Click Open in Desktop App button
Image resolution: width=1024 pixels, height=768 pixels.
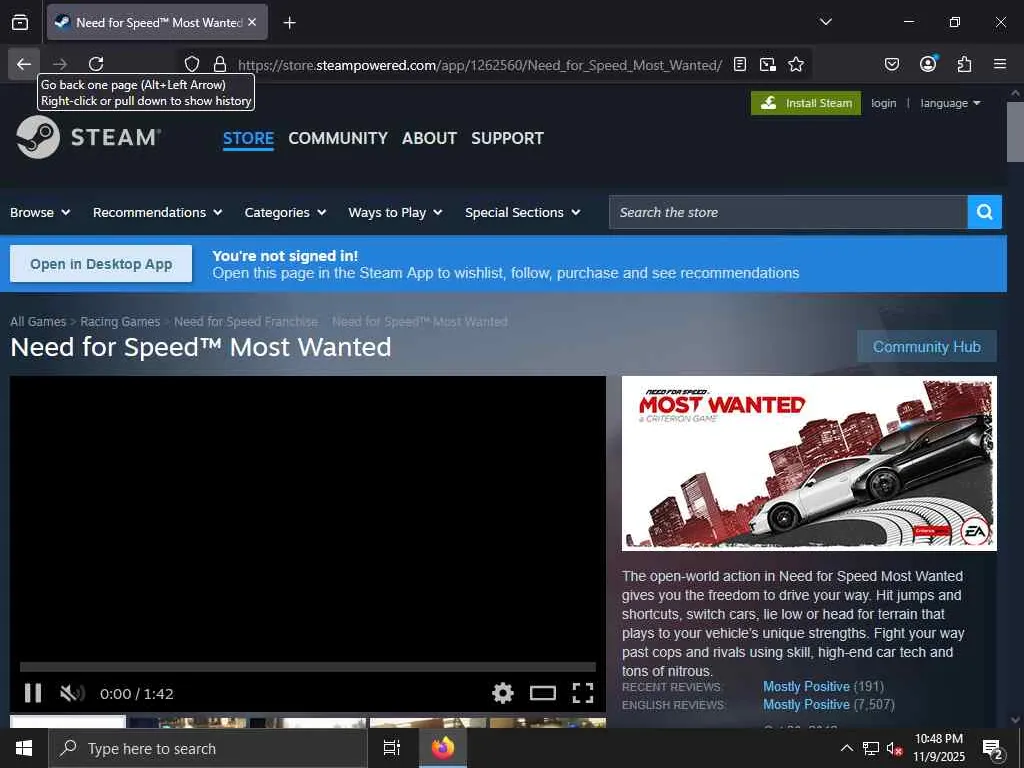point(101,264)
